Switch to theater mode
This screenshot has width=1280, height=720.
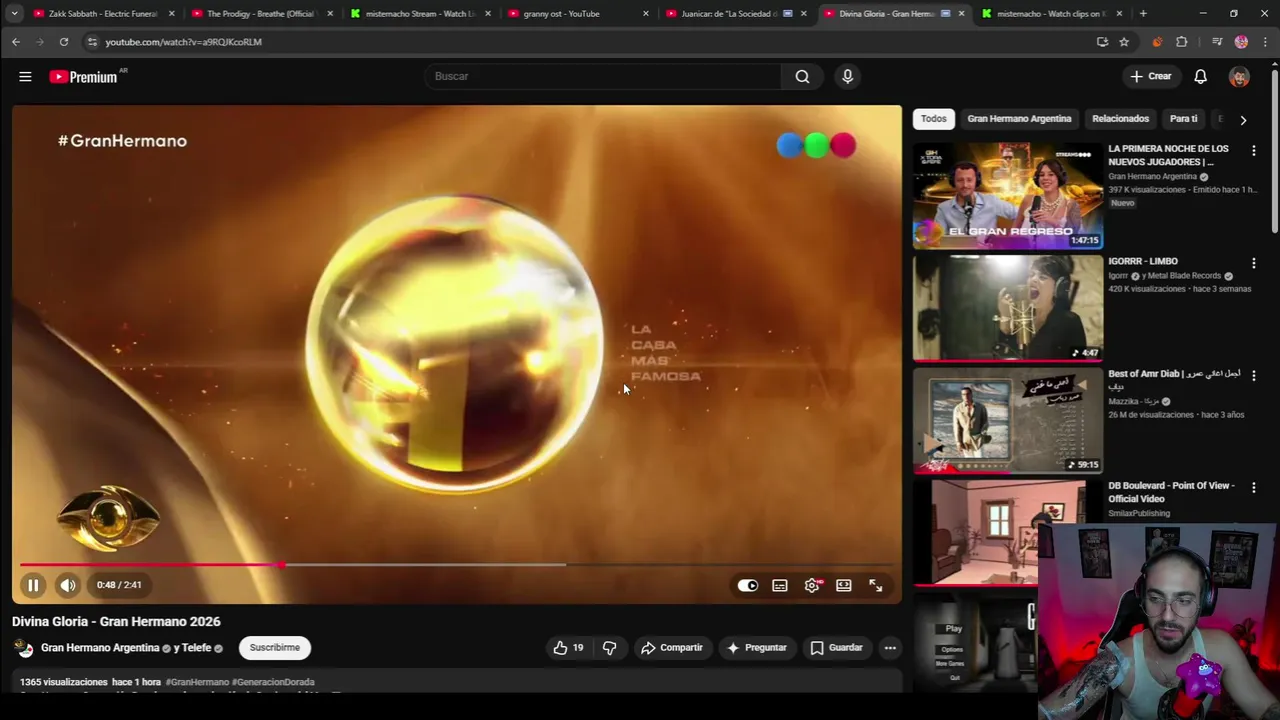(x=844, y=585)
